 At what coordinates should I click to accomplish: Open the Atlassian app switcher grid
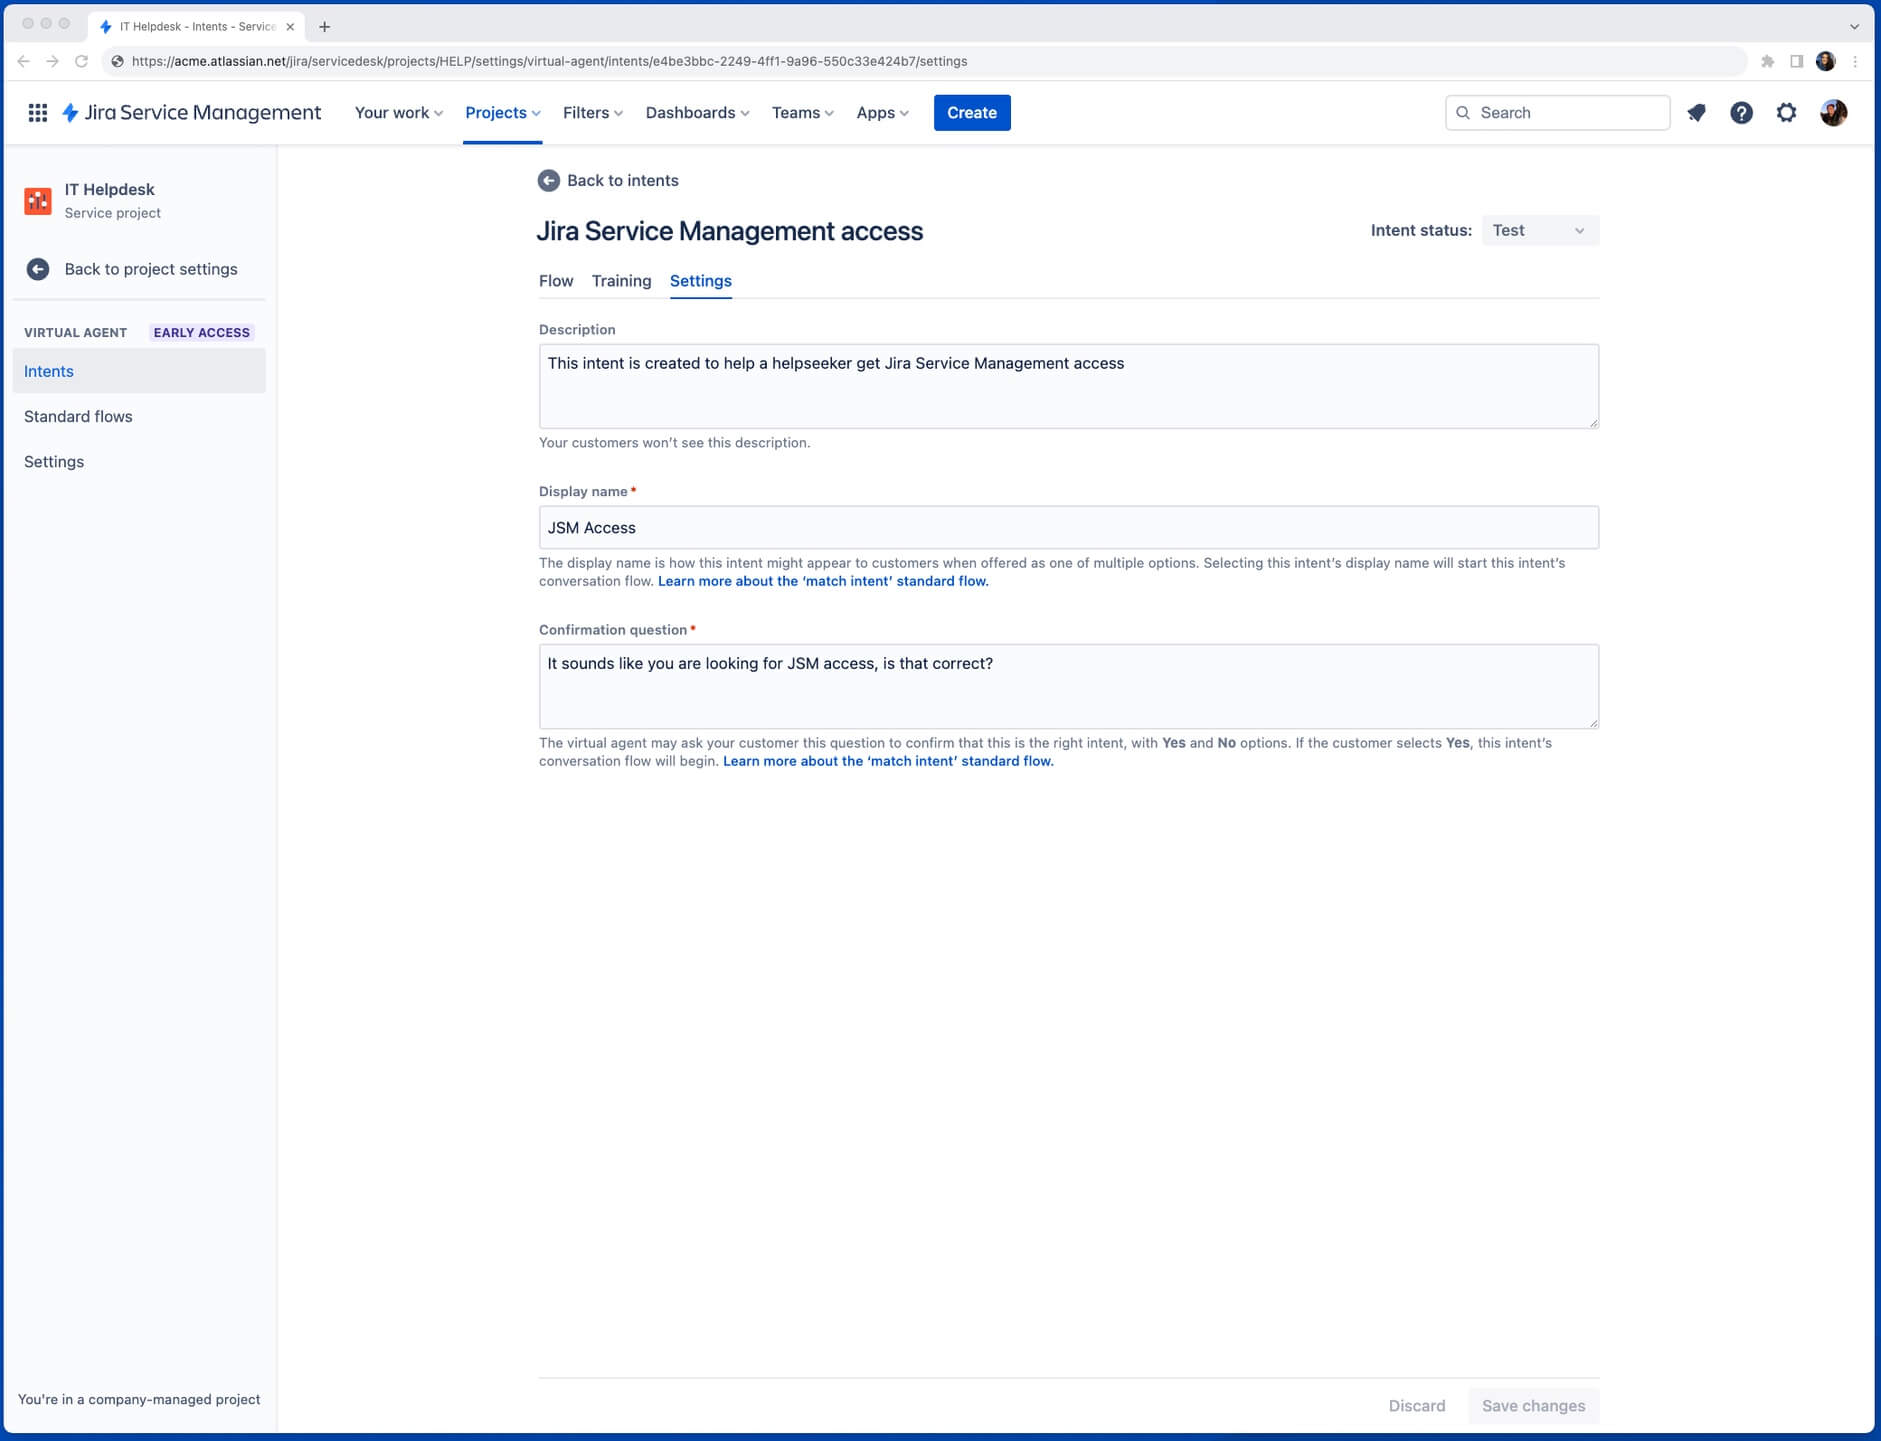pos(38,112)
